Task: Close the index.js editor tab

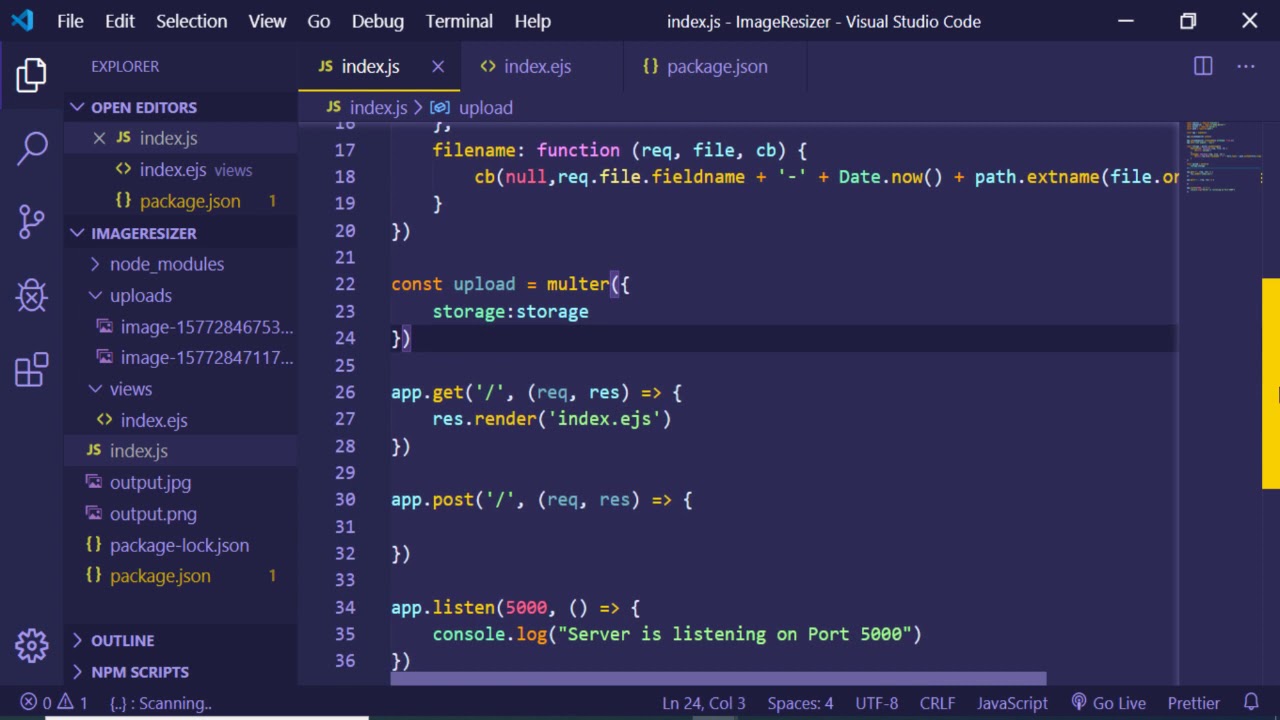Action: coord(438,66)
